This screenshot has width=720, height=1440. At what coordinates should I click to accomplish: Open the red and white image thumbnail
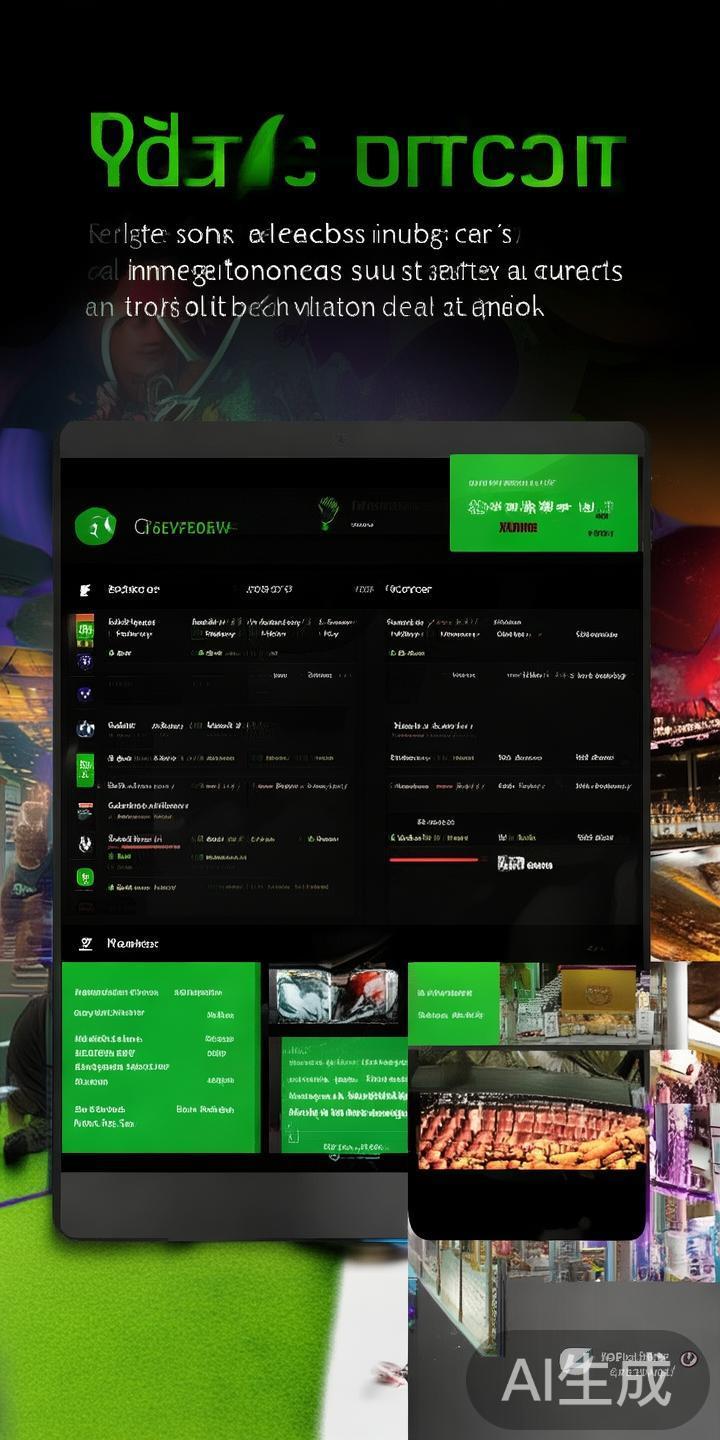click(334, 996)
